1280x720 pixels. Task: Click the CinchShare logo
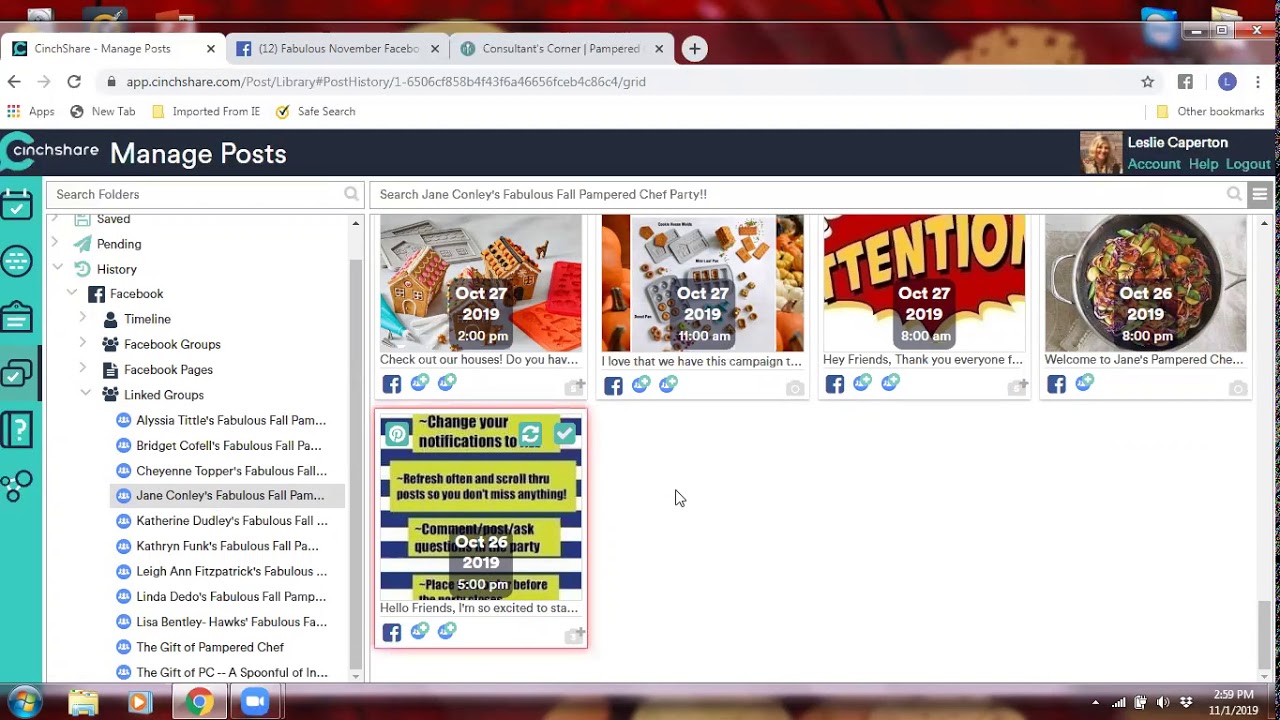tap(50, 151)
